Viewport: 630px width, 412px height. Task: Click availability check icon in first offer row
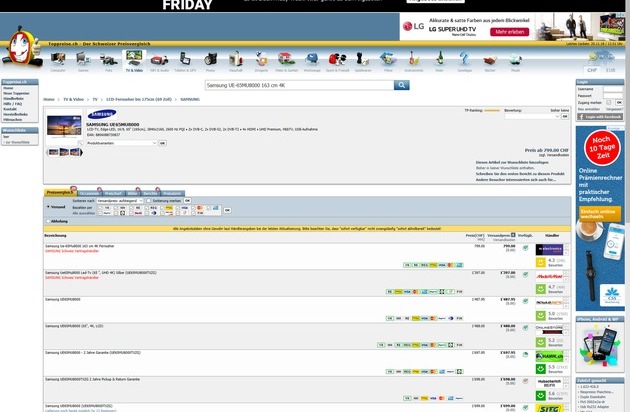click(x=525, y=248)
